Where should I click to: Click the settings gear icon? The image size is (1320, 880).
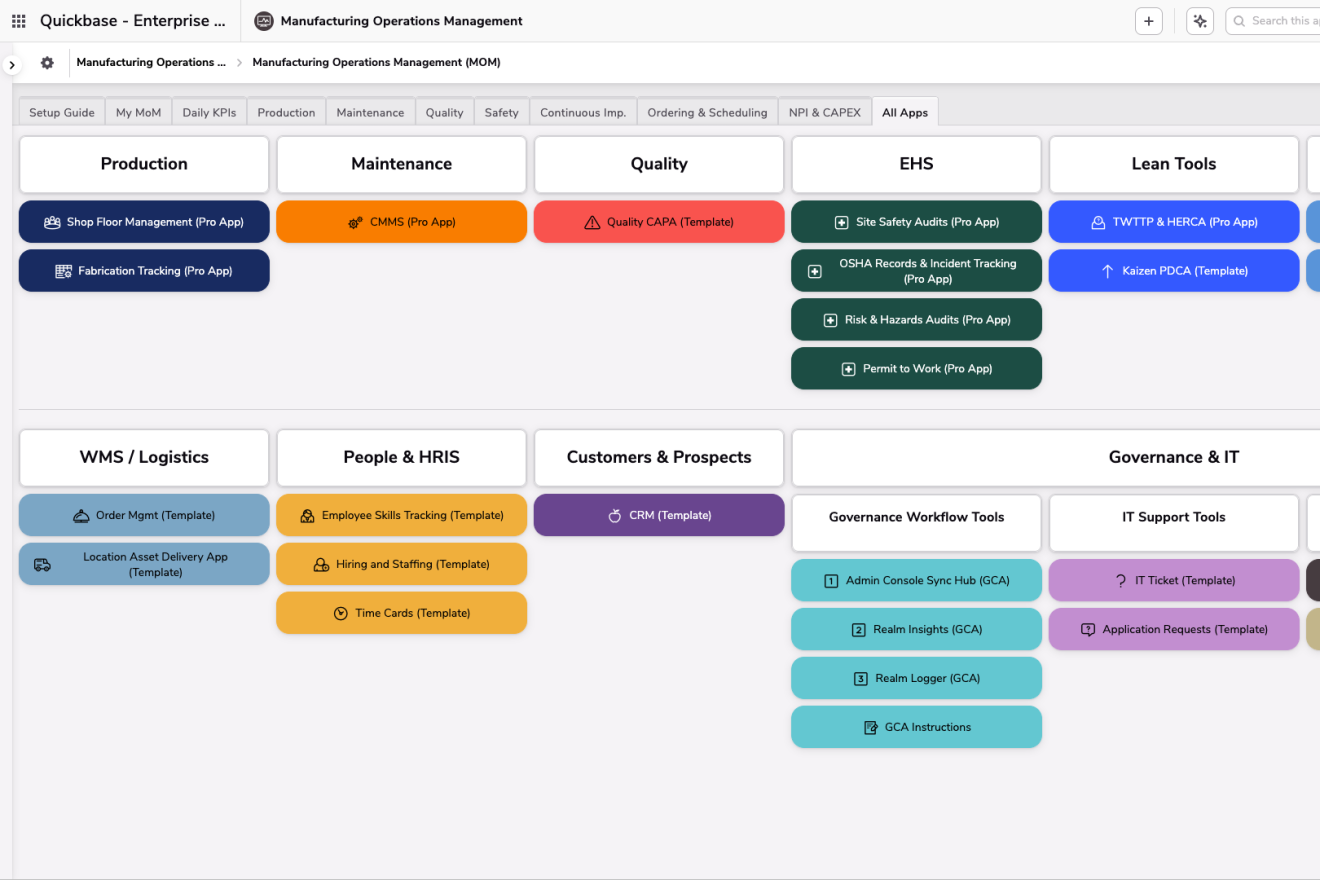(x=47, y=63)
